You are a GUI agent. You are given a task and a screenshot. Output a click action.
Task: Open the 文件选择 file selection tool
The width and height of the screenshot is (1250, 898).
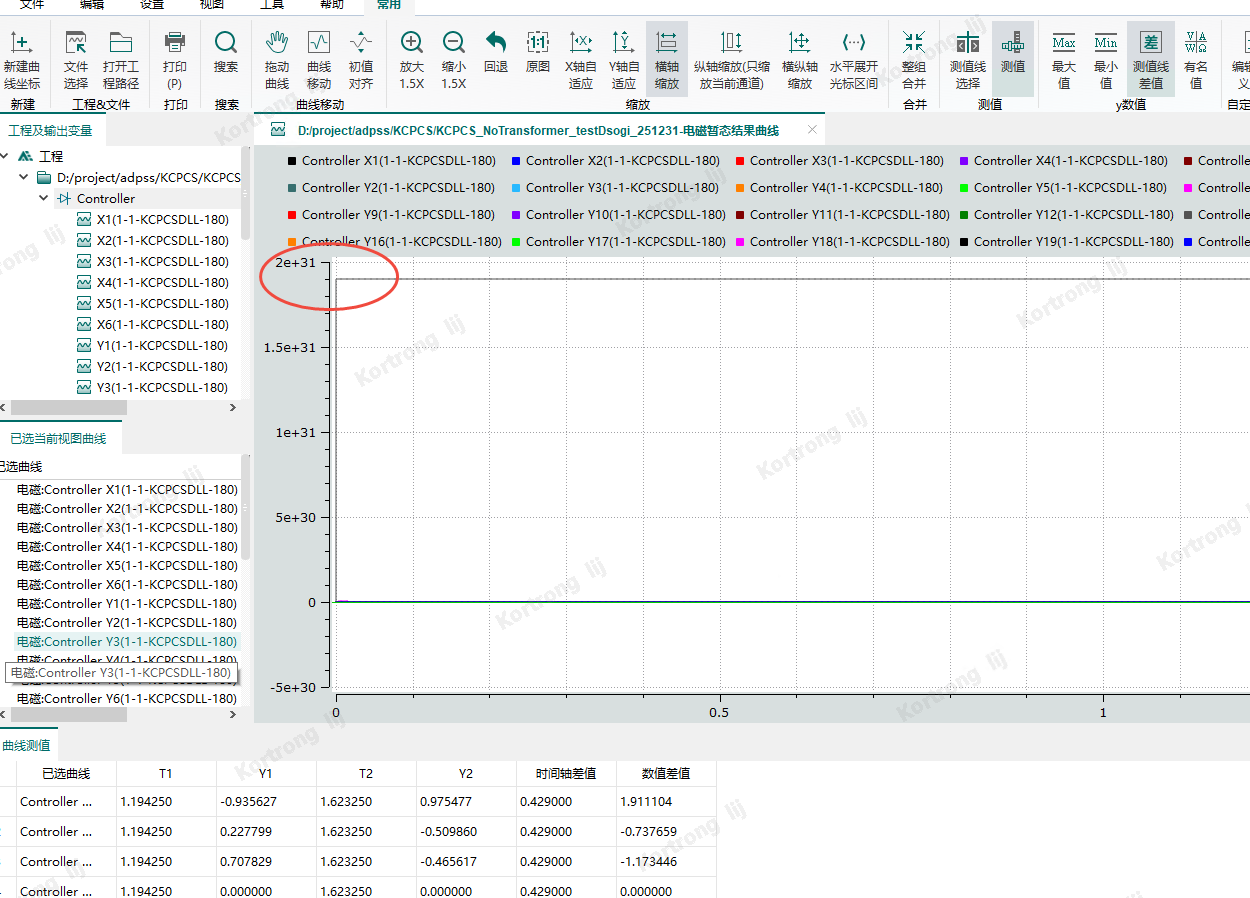coord(76,43)
